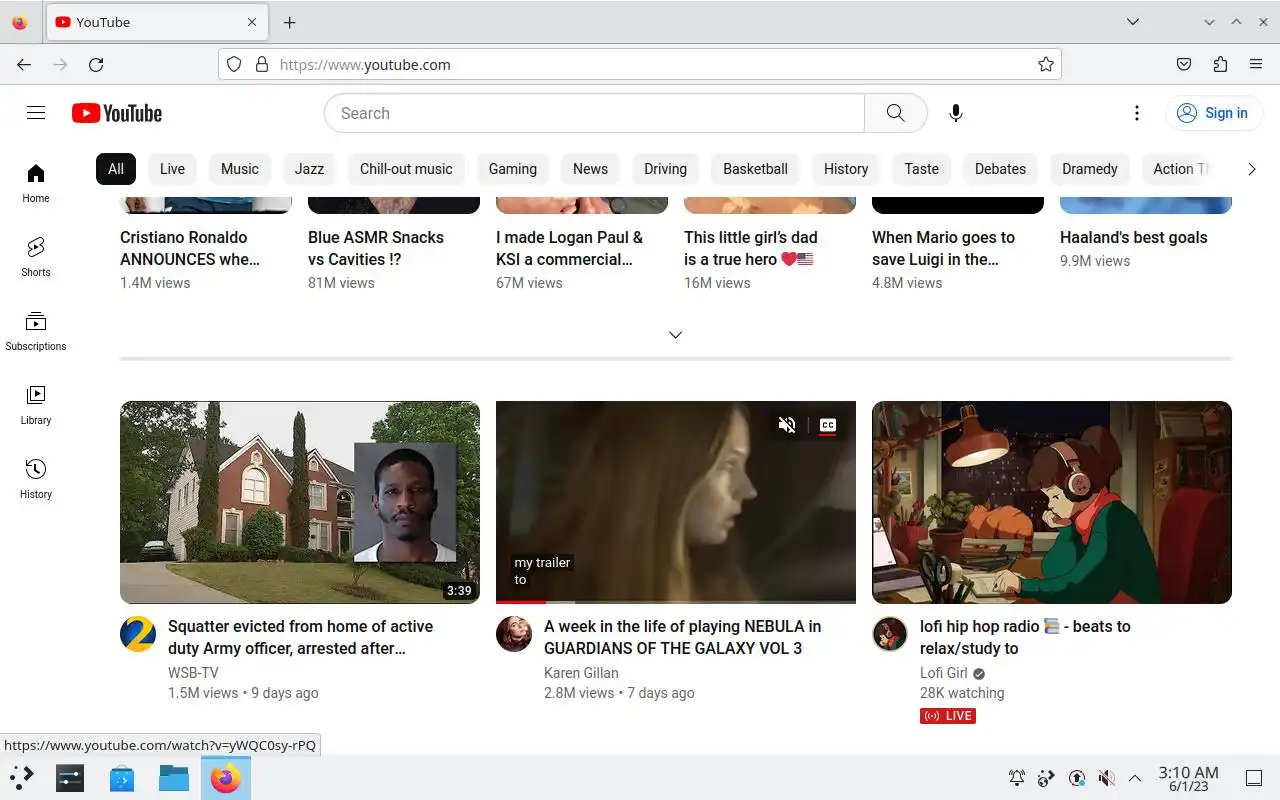Open the WSB-TV channel name link
The width and height of the screenshot is (1280, 800).
point(193,673)
